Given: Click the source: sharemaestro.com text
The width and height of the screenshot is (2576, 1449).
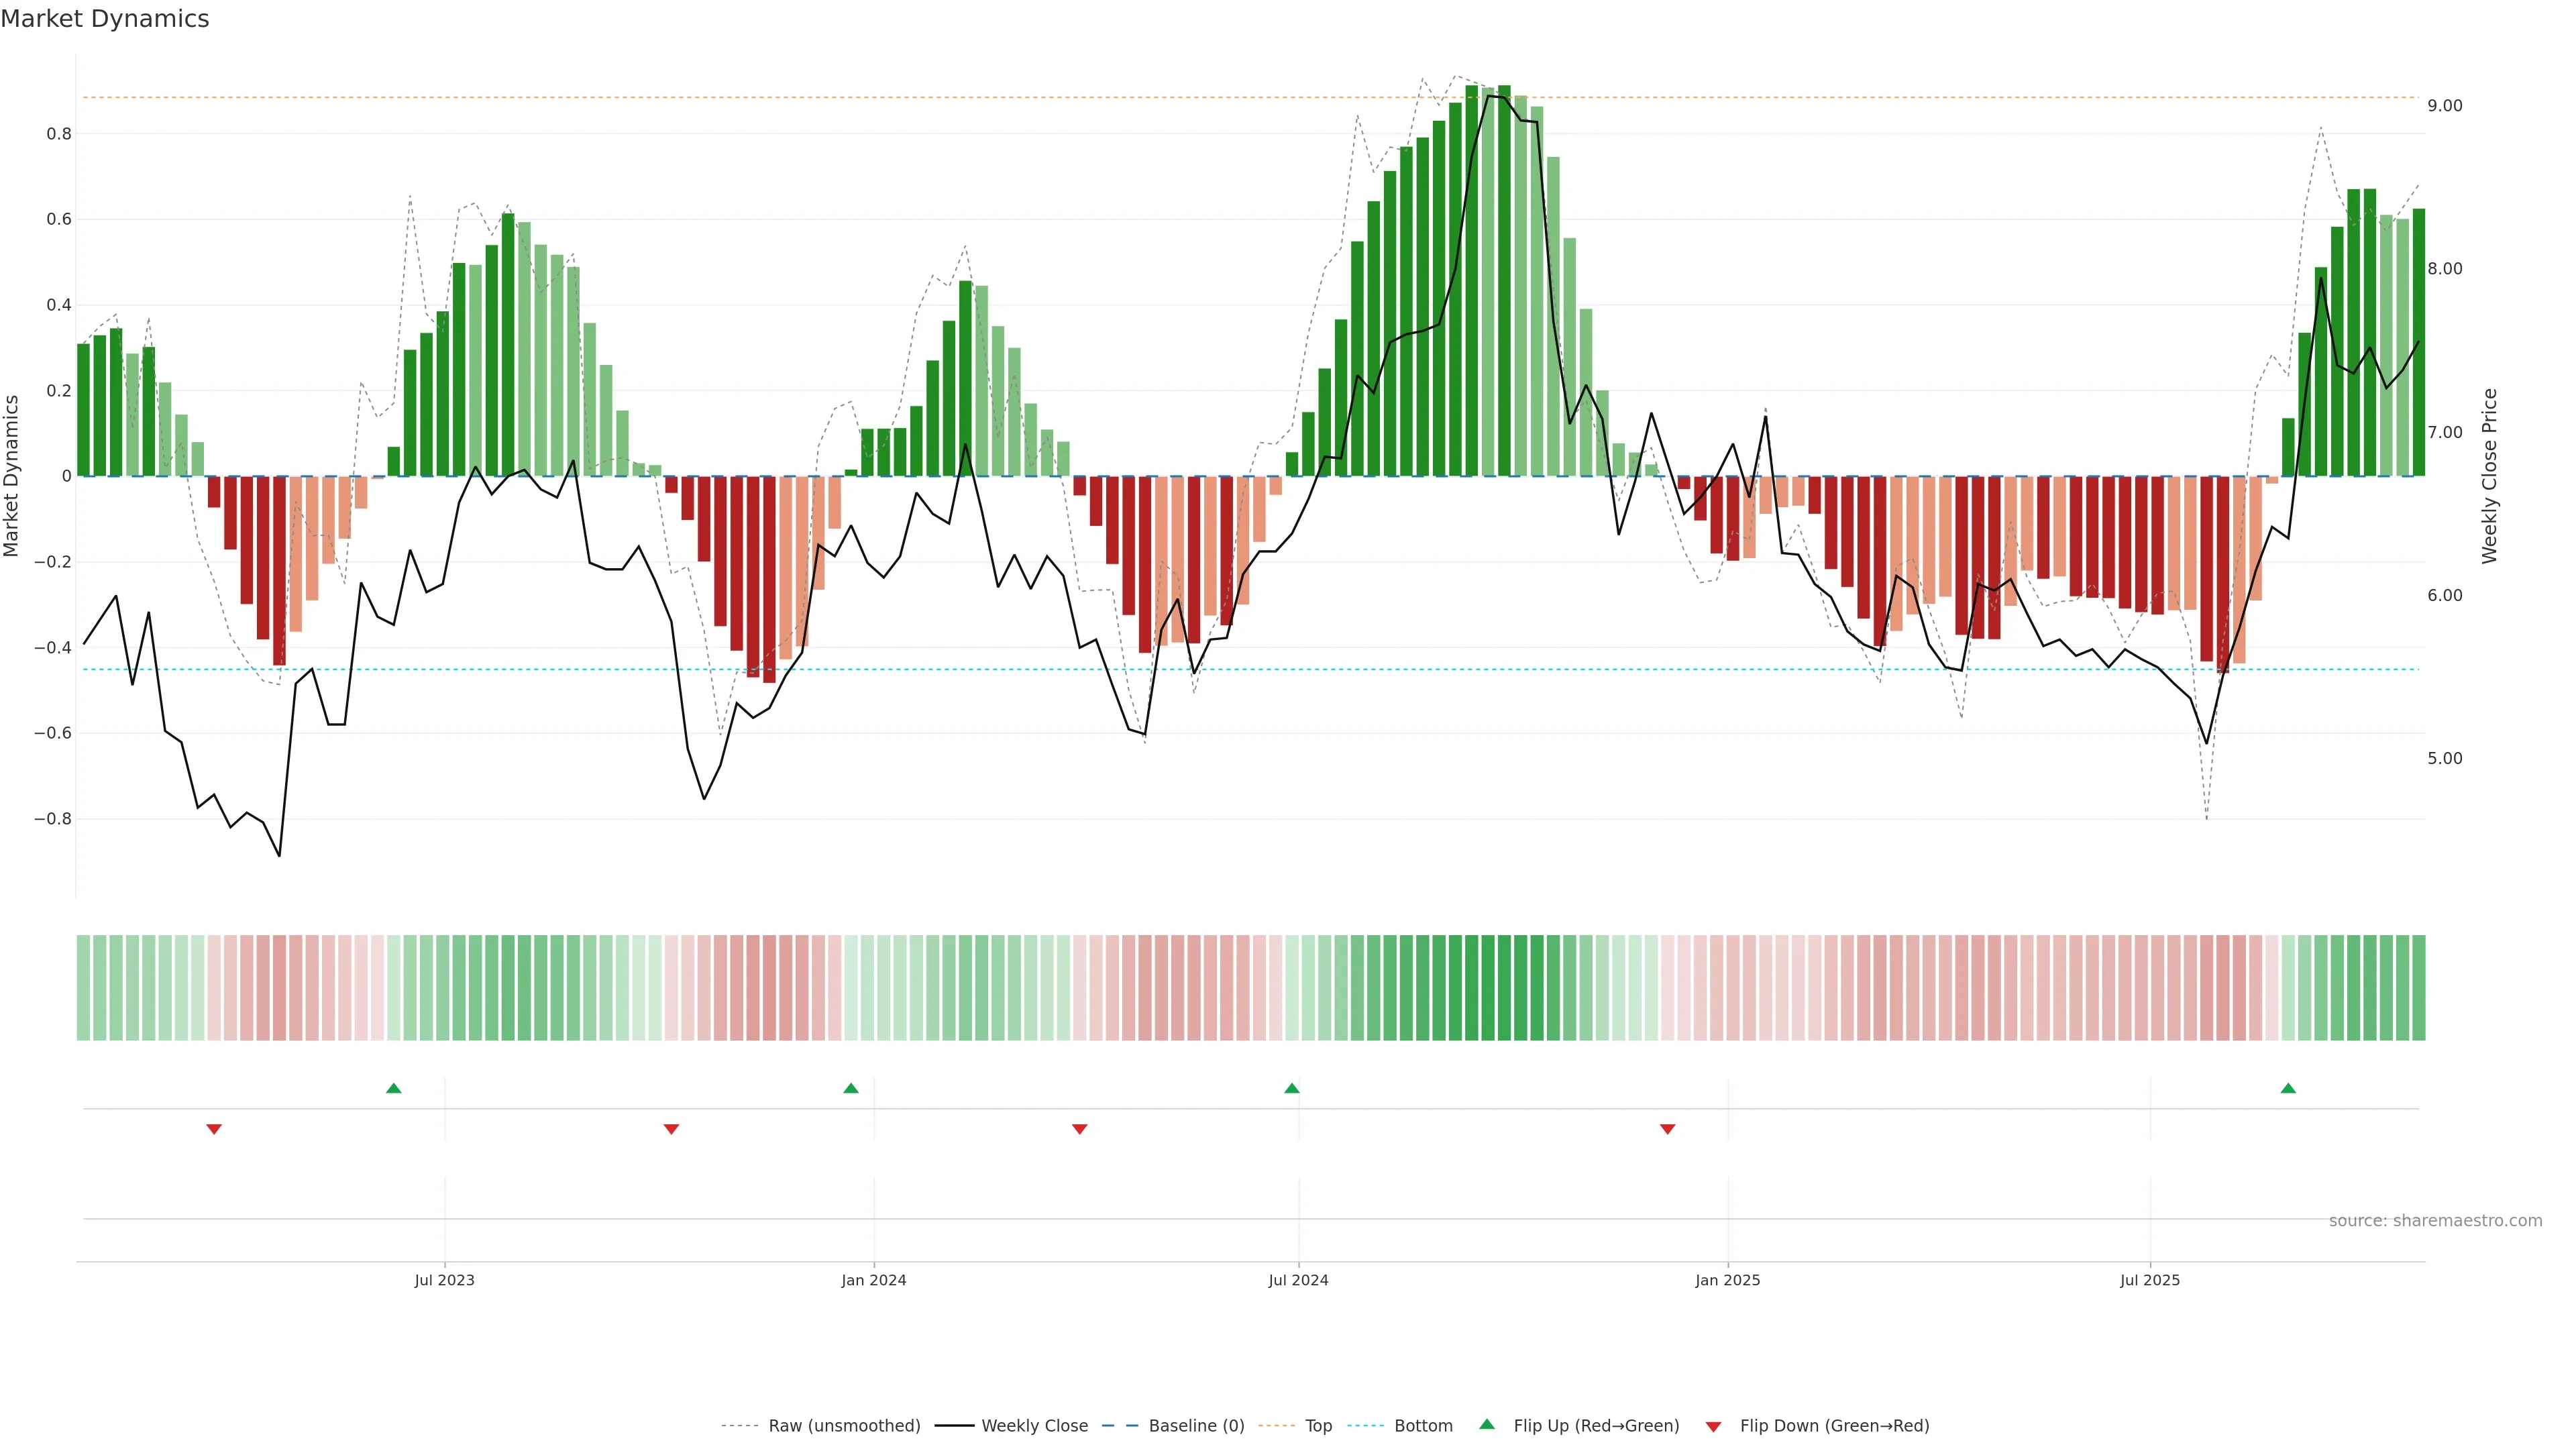Looking at the screenshot, I should pos(2435,1221).
